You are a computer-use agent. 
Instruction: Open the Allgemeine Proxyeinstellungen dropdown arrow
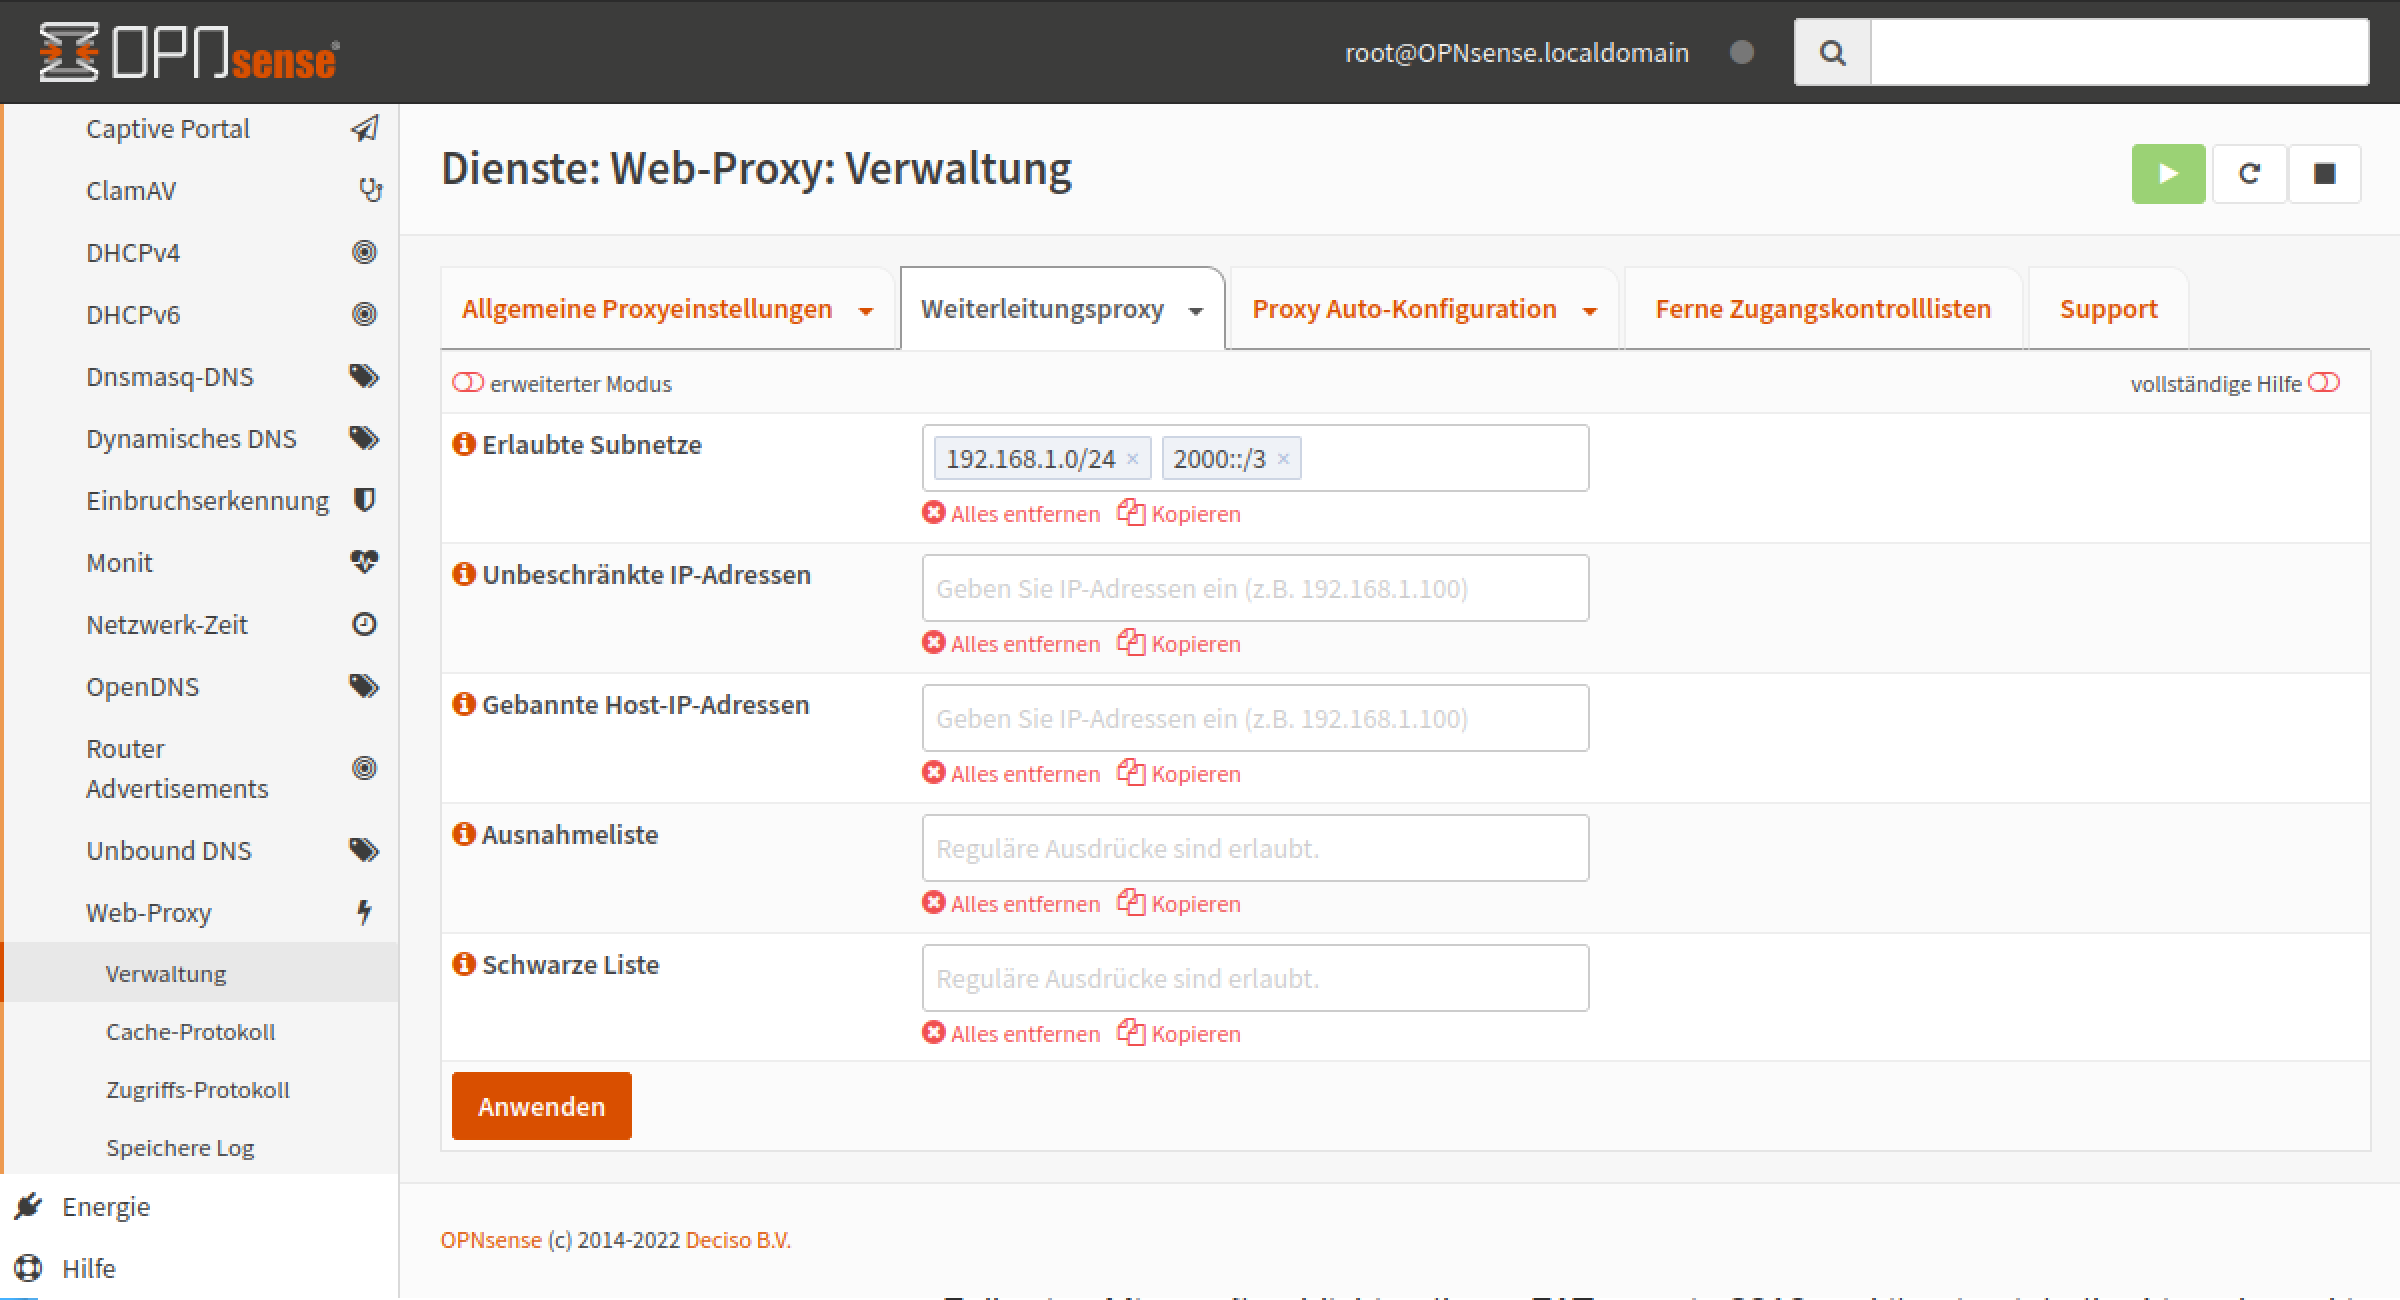[x=866, y=311]
